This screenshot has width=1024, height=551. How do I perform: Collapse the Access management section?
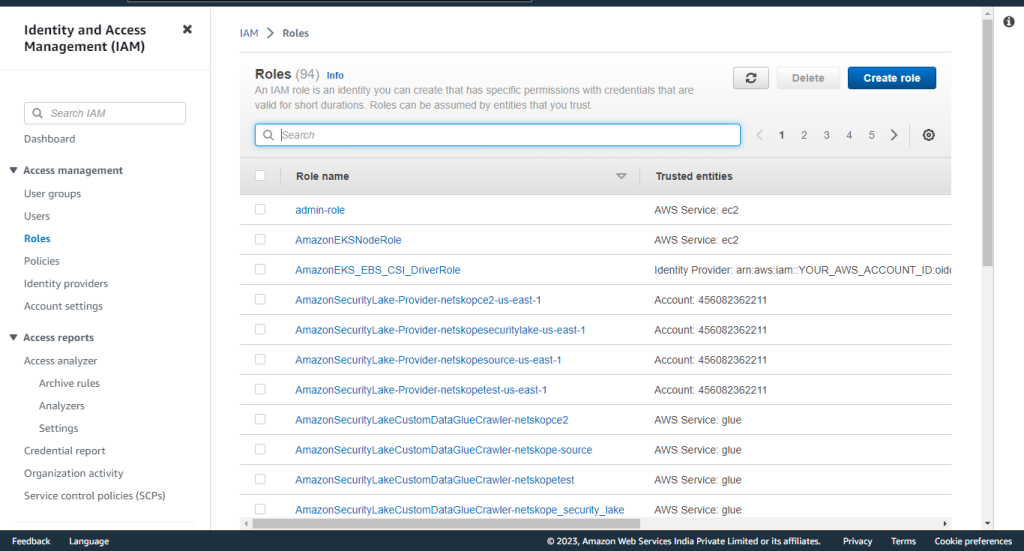coord(13,170)
